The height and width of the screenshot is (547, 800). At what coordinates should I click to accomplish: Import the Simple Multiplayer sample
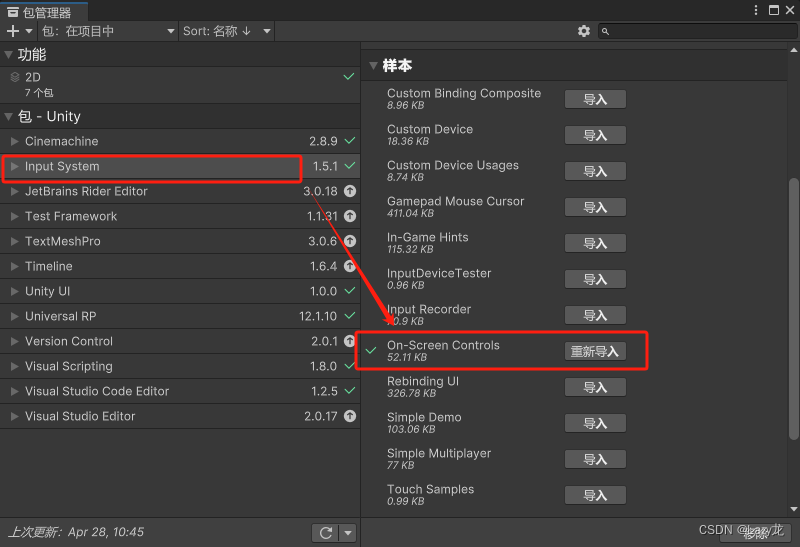tap(595, 459)
